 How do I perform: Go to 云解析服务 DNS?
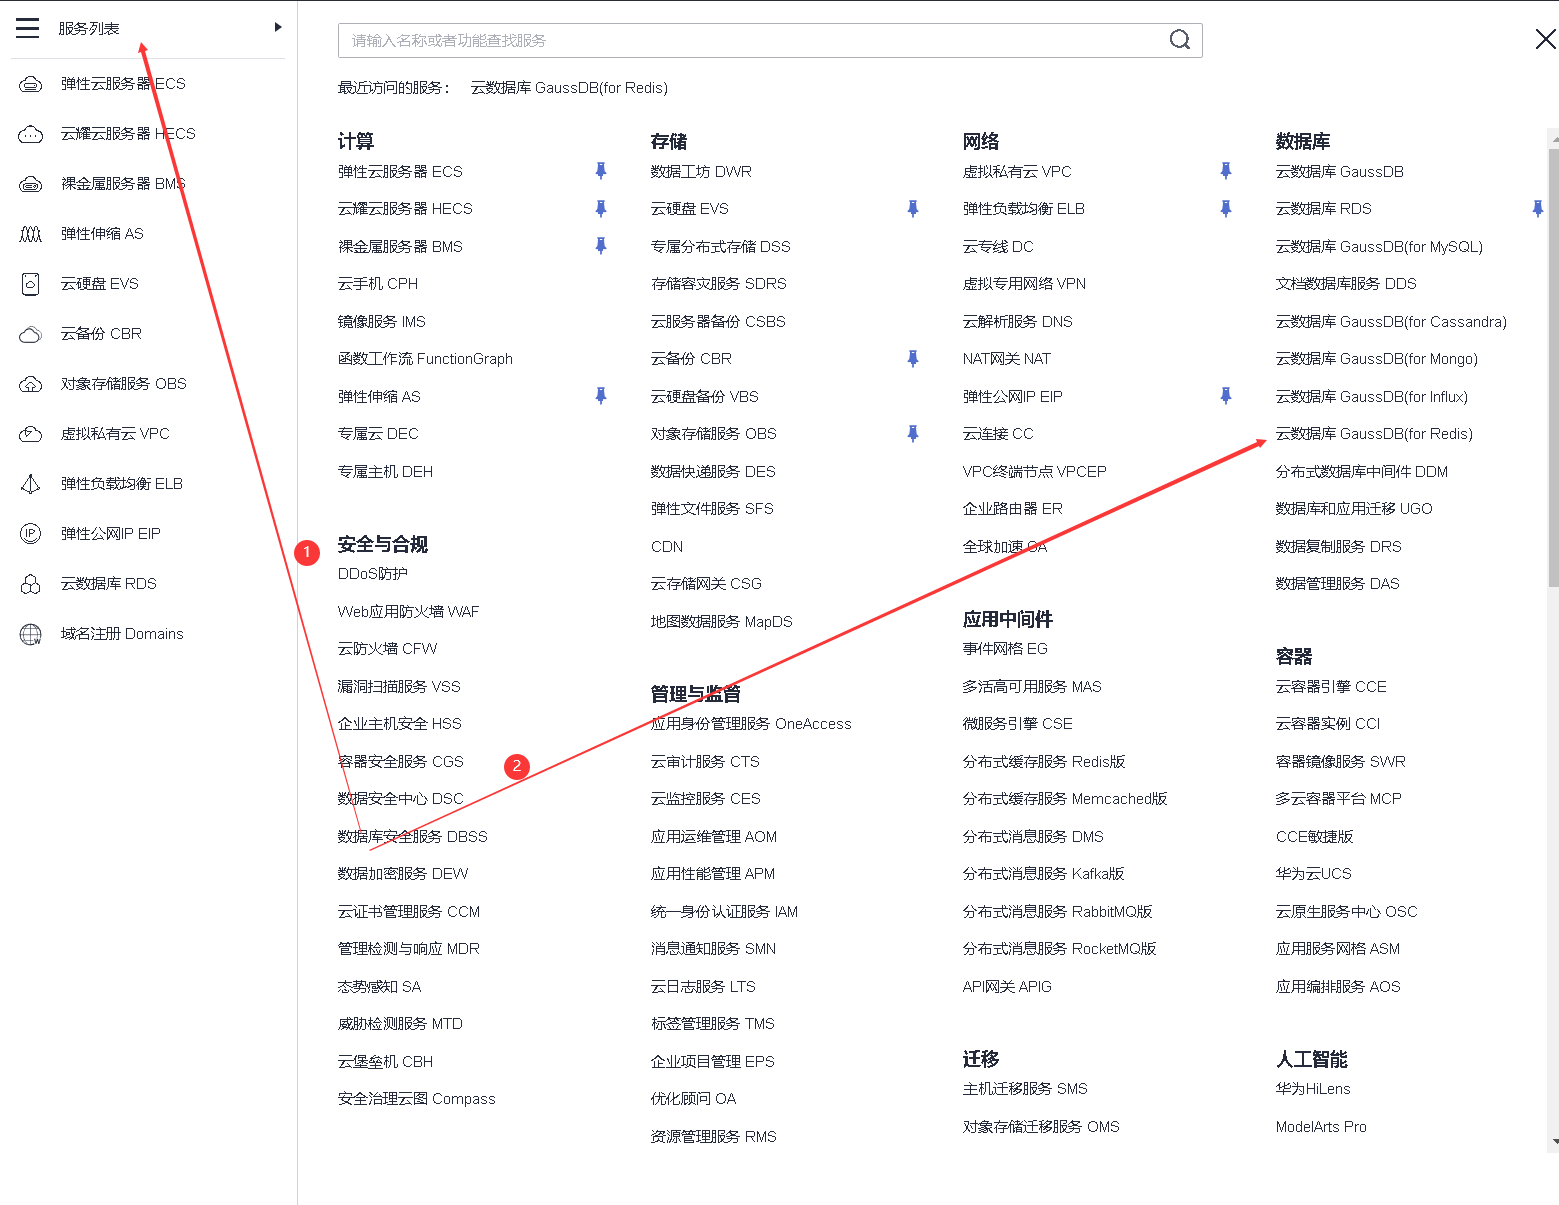(x=1017, y=322)
